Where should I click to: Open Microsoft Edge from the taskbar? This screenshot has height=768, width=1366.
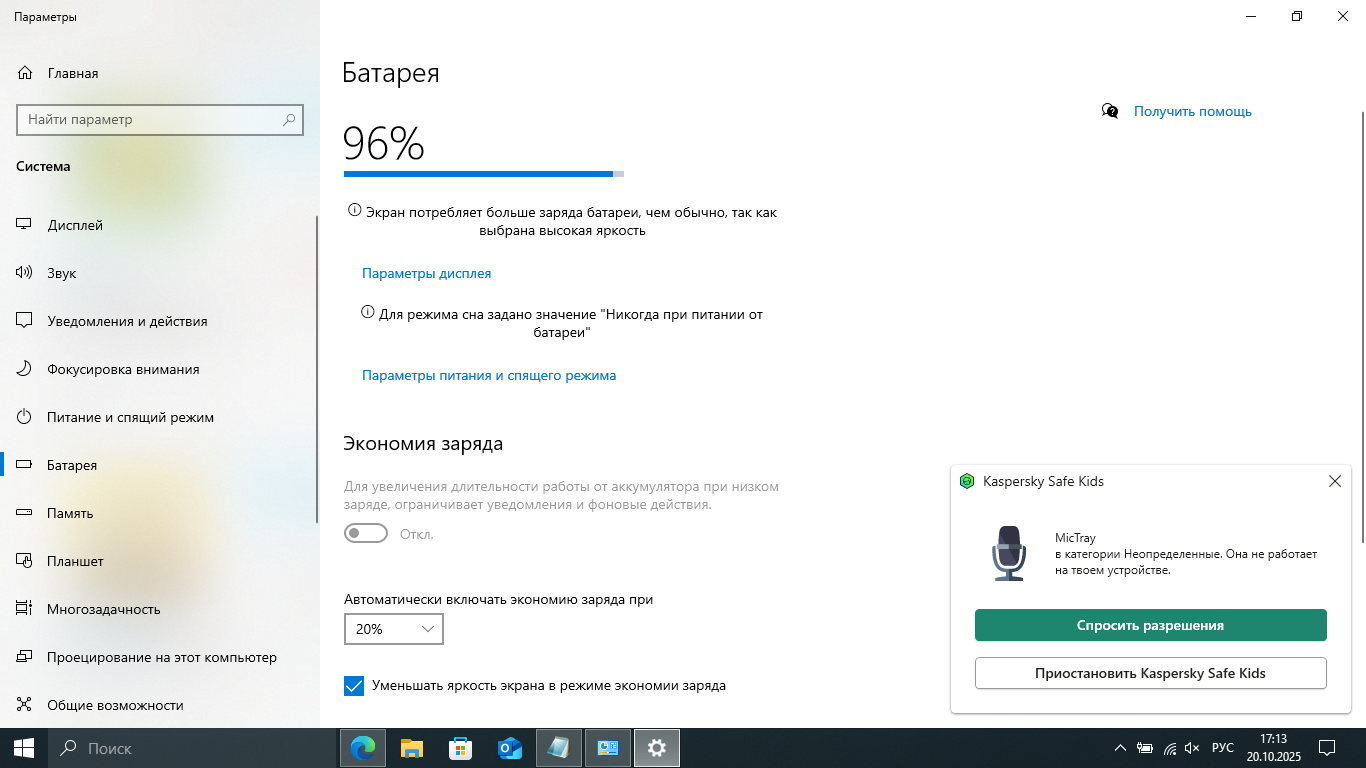click(x=363, y=748)
